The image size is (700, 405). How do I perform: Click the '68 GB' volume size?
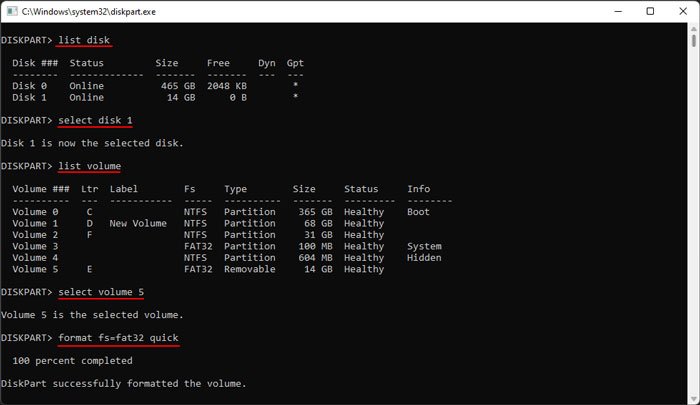point(318,223)
